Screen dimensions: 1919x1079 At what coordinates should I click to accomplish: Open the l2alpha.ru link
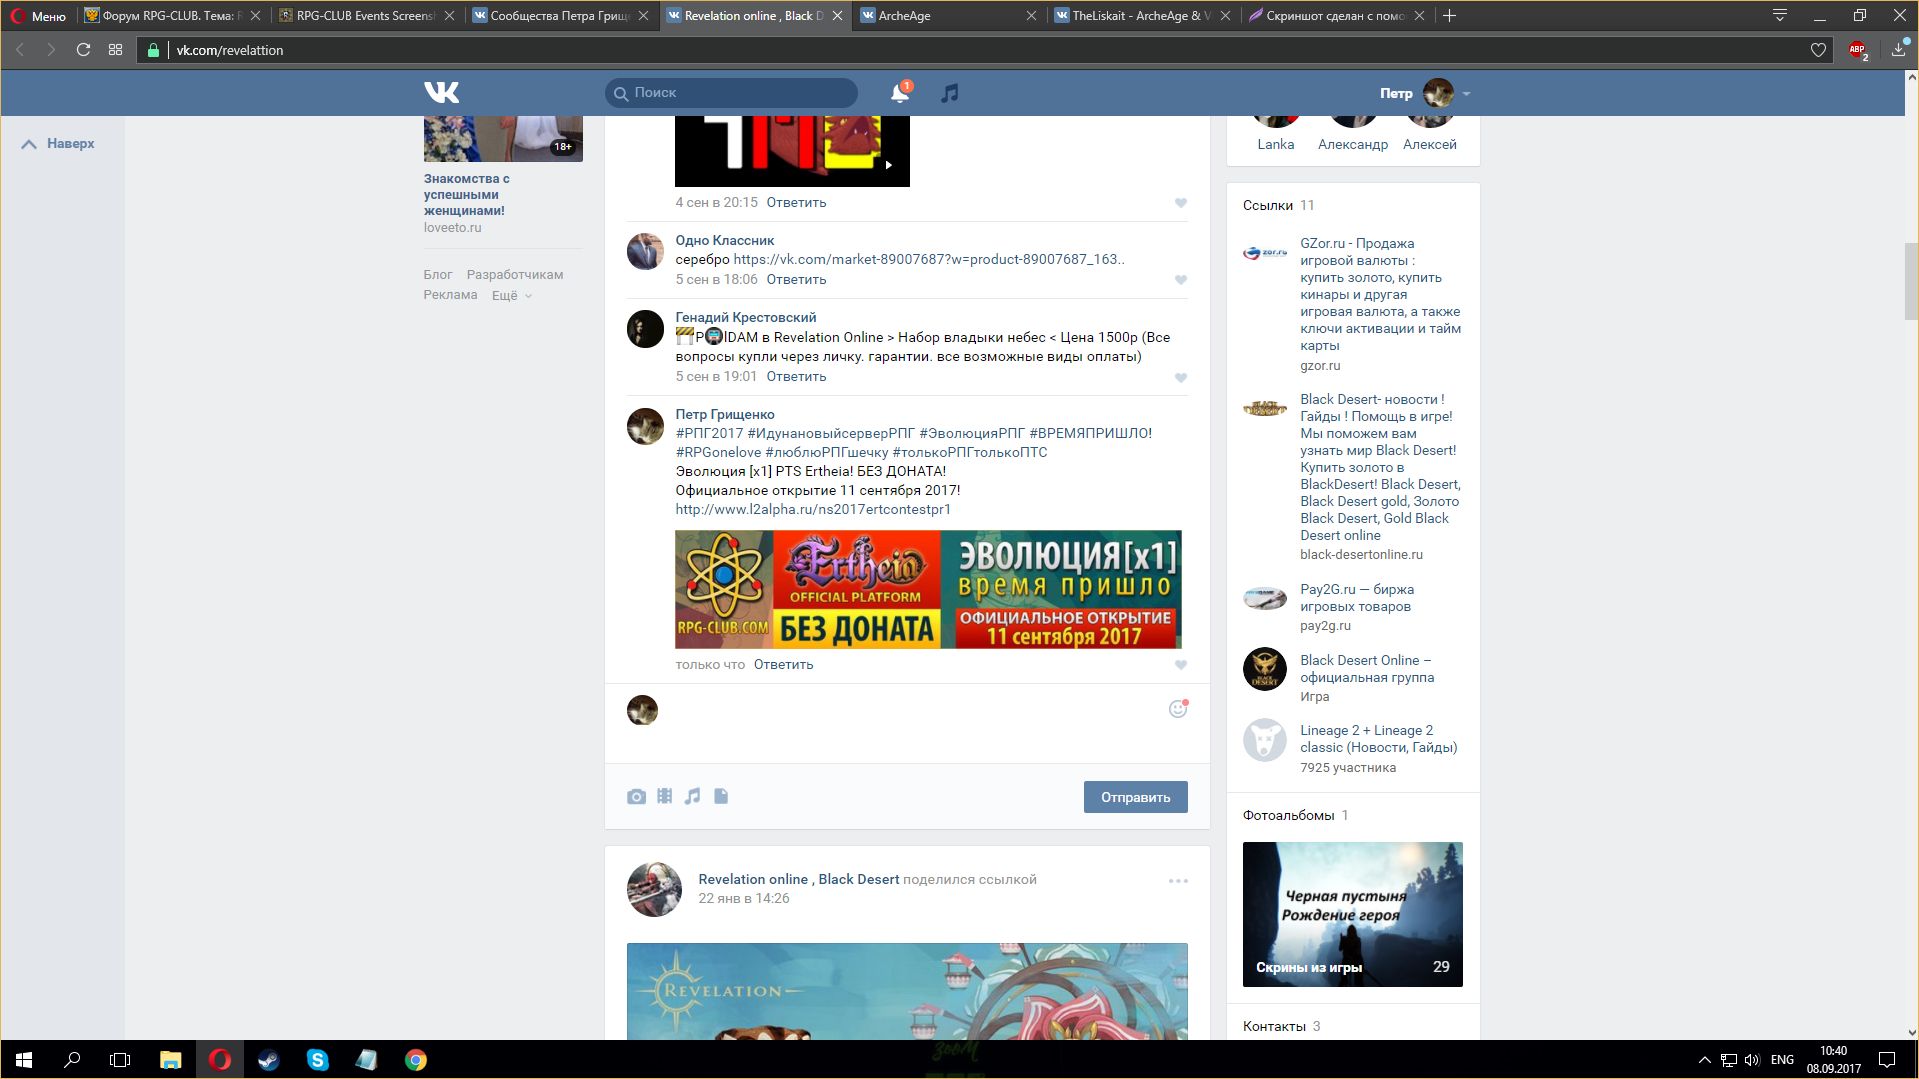coord(812,510)
